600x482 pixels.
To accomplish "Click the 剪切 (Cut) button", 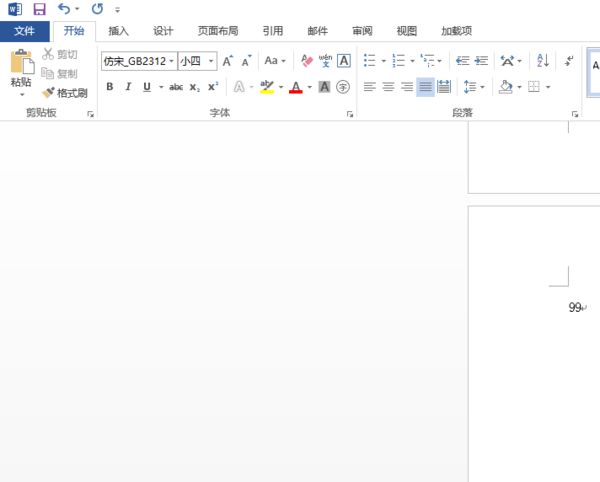I will click(60, 54).
